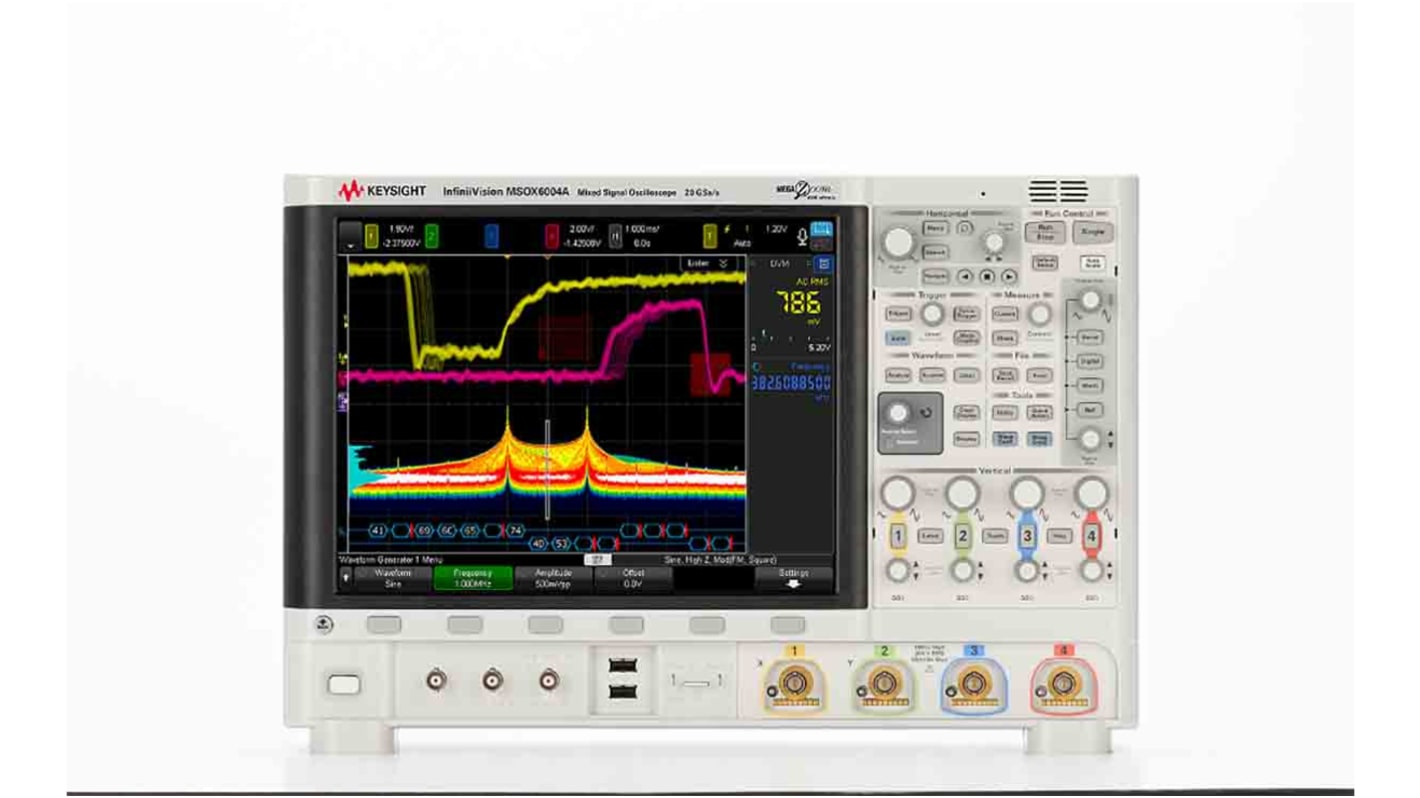
Task: Click the first small BNC output connector
Action: [436, 681]
